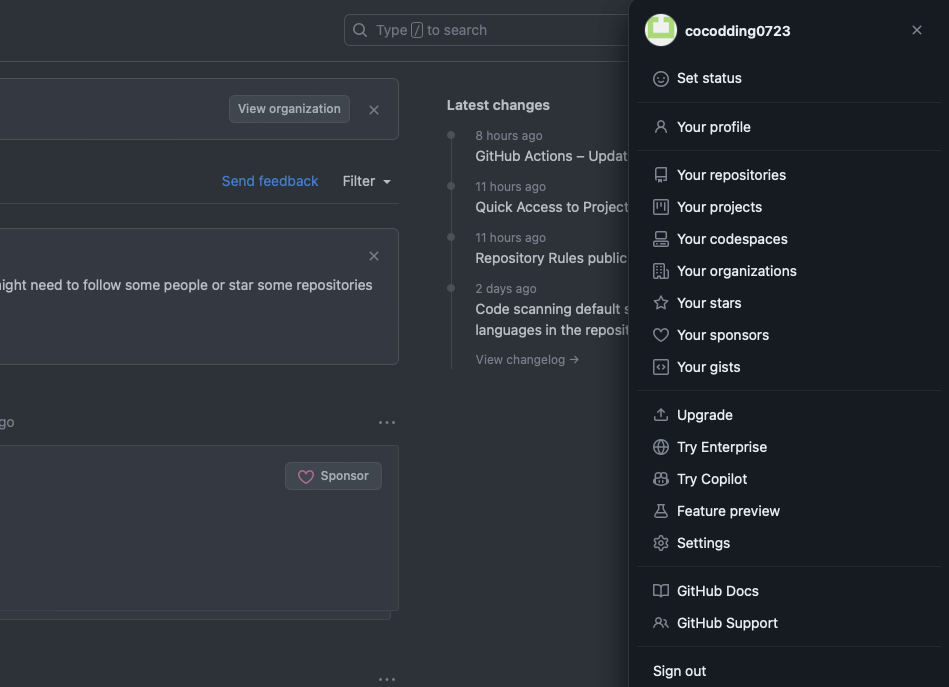The width and height of the screenshot is (949, 687).
Task: Expand the Filter dropdown
Action: click(x=366, y=181)
